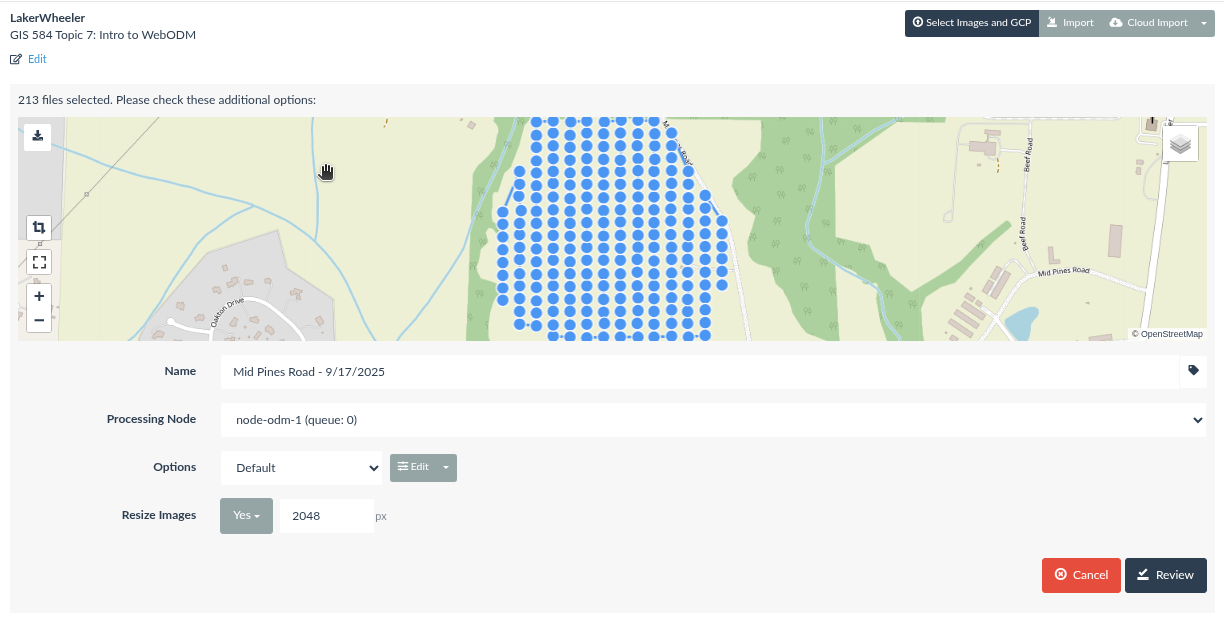Screen dimensions: 1224x622
Task: Click Select Images and GCP button
Action: [x=971, y=23]
